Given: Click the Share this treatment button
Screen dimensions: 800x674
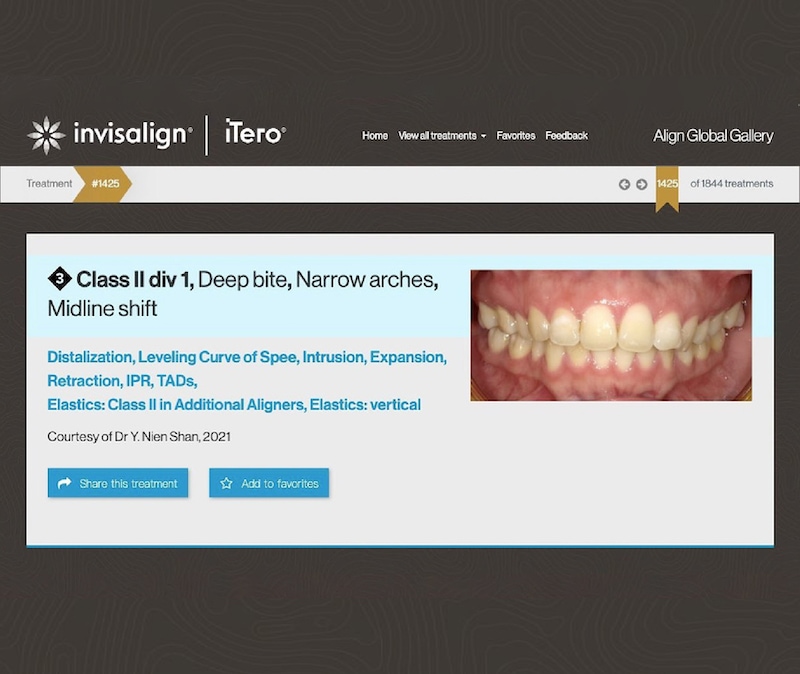Looking at the screenshot, I should (118, 483).
